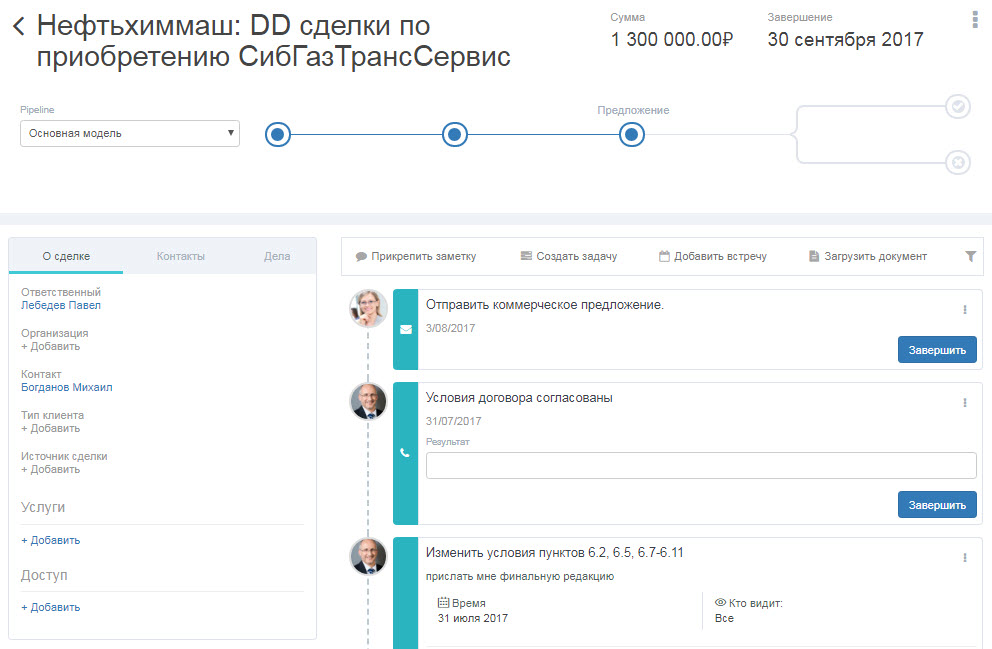This screenshot has width=992, height=649.
Task: Add a service under 'Услуги' section
Action: point(51,541)
